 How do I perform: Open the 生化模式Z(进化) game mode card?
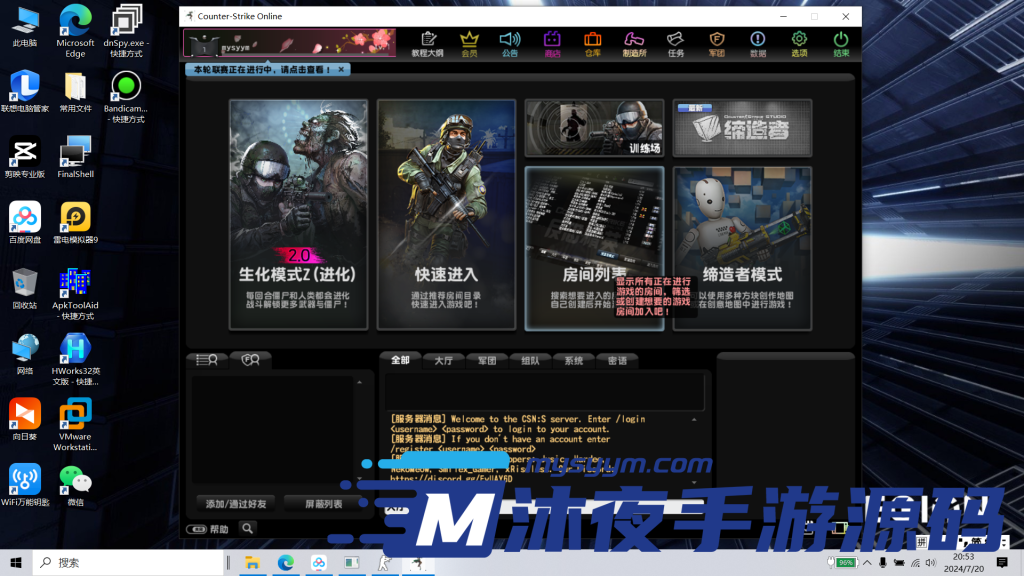coord(297,215)
